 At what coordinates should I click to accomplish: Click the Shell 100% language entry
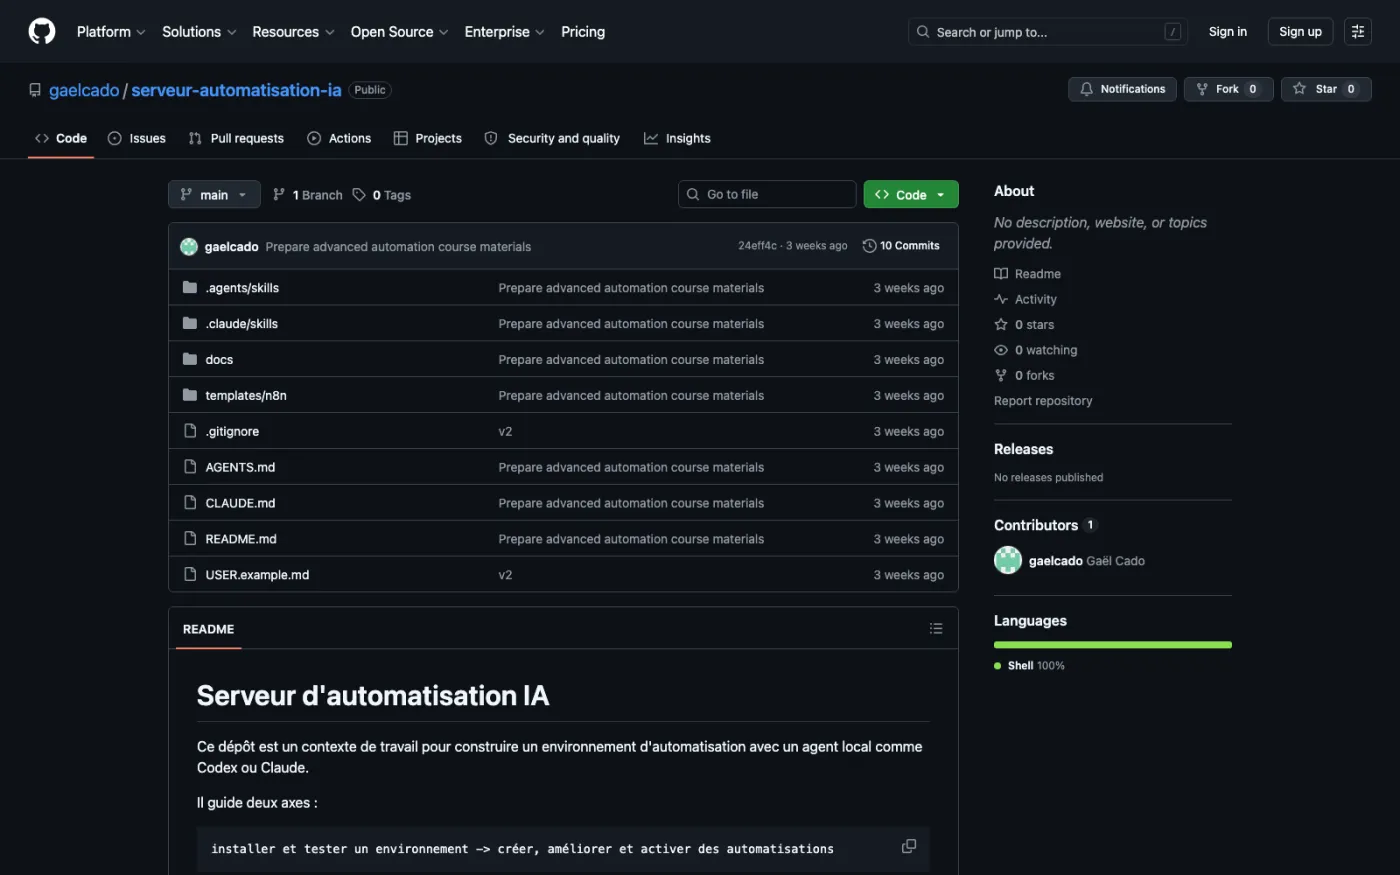point(1029,666)
